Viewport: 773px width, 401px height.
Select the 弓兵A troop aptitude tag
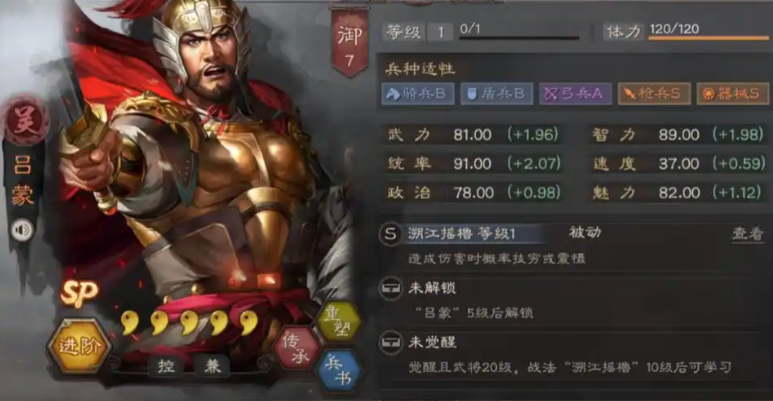575,93
